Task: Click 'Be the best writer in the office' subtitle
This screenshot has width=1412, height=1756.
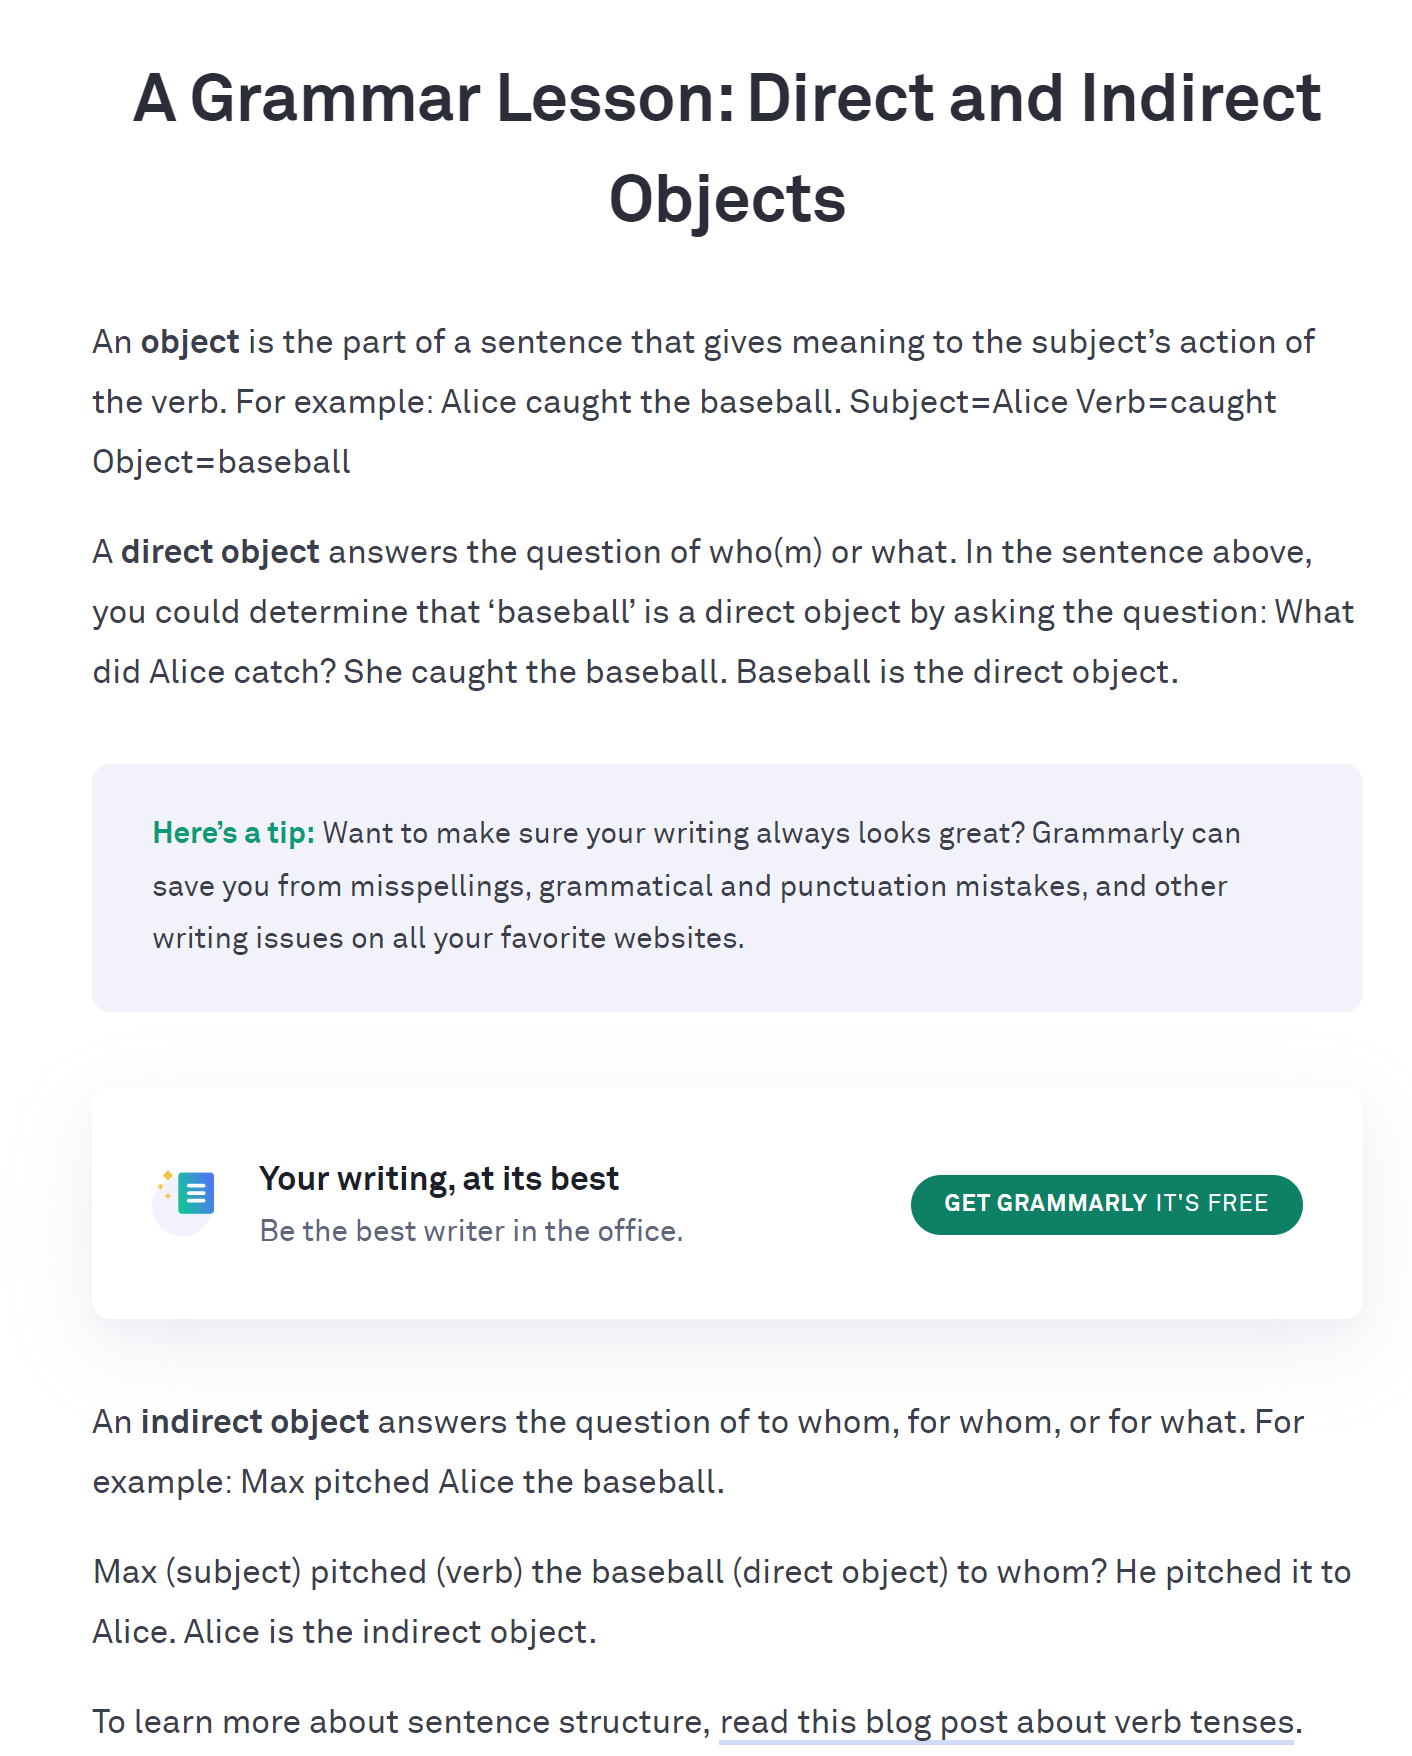Action: (471, 1231)
